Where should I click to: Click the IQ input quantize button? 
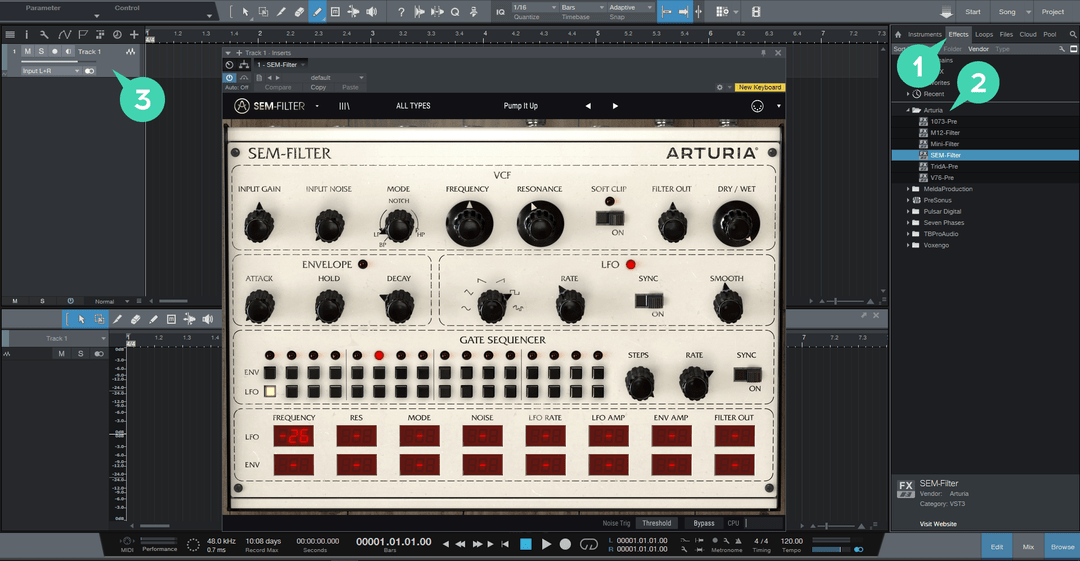click(x=500, y=12)
